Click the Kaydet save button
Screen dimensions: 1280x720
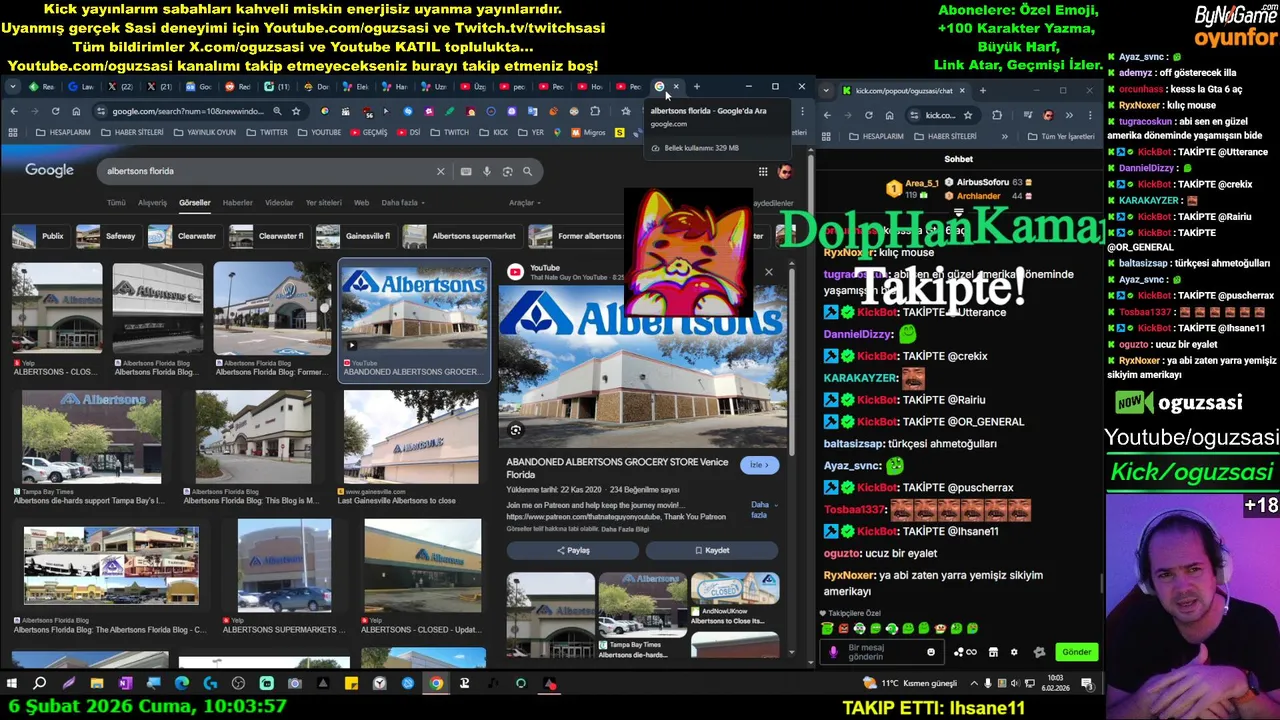[712, 550]
